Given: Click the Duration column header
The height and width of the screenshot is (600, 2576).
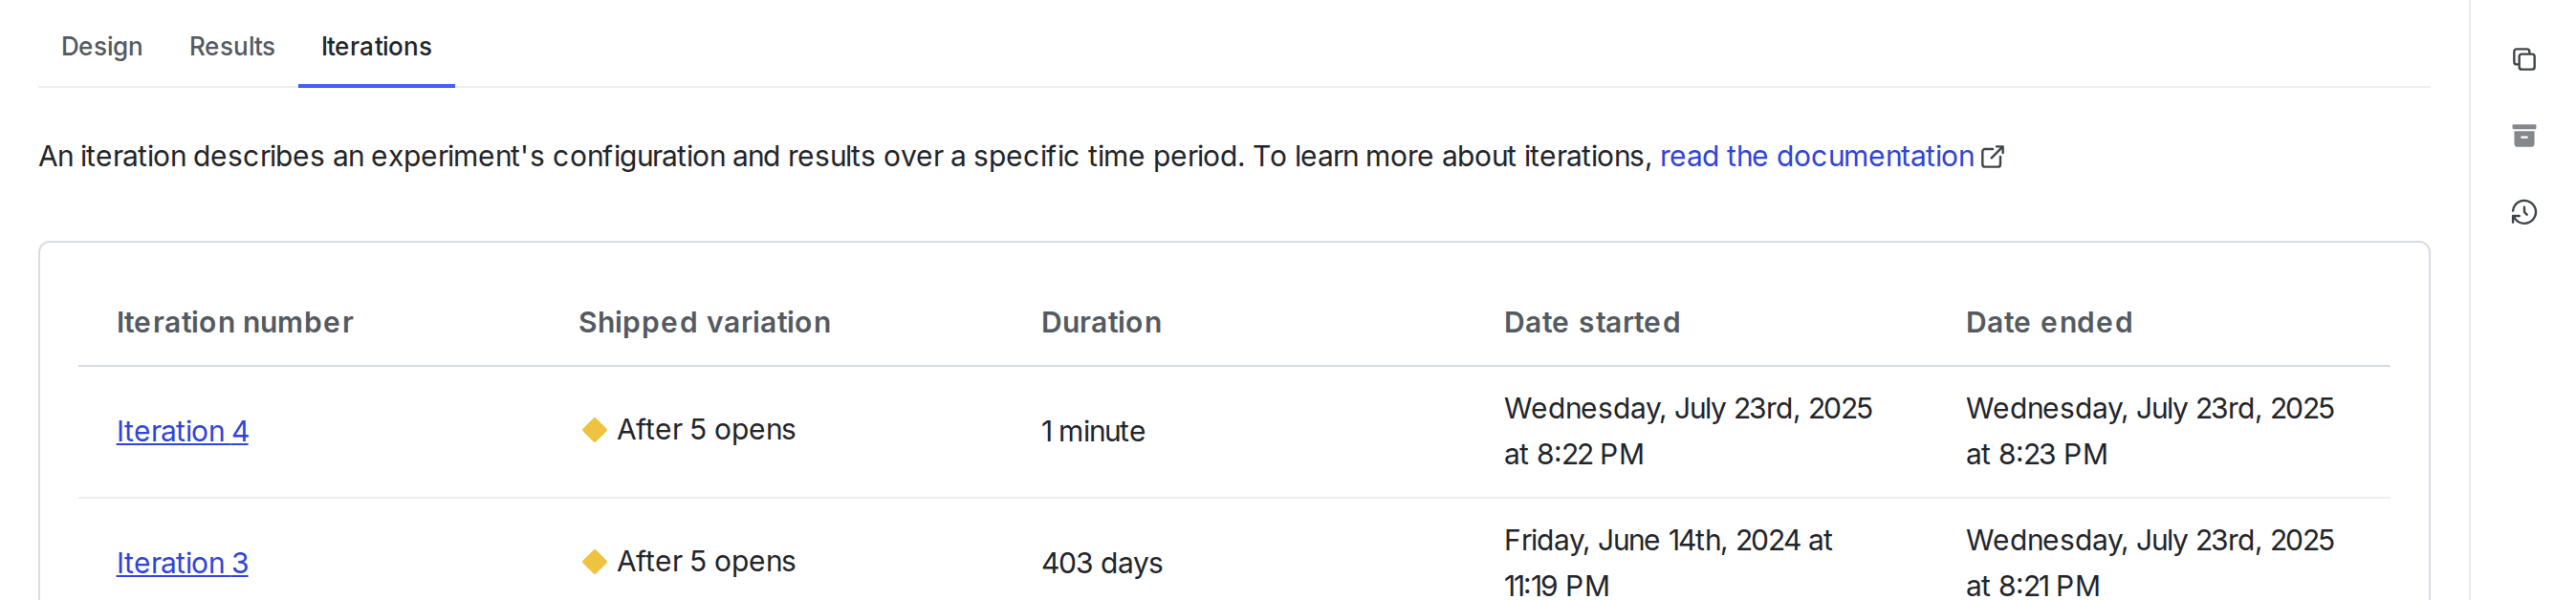Looking at the screenshot, I should click(x=1100, y=322).
